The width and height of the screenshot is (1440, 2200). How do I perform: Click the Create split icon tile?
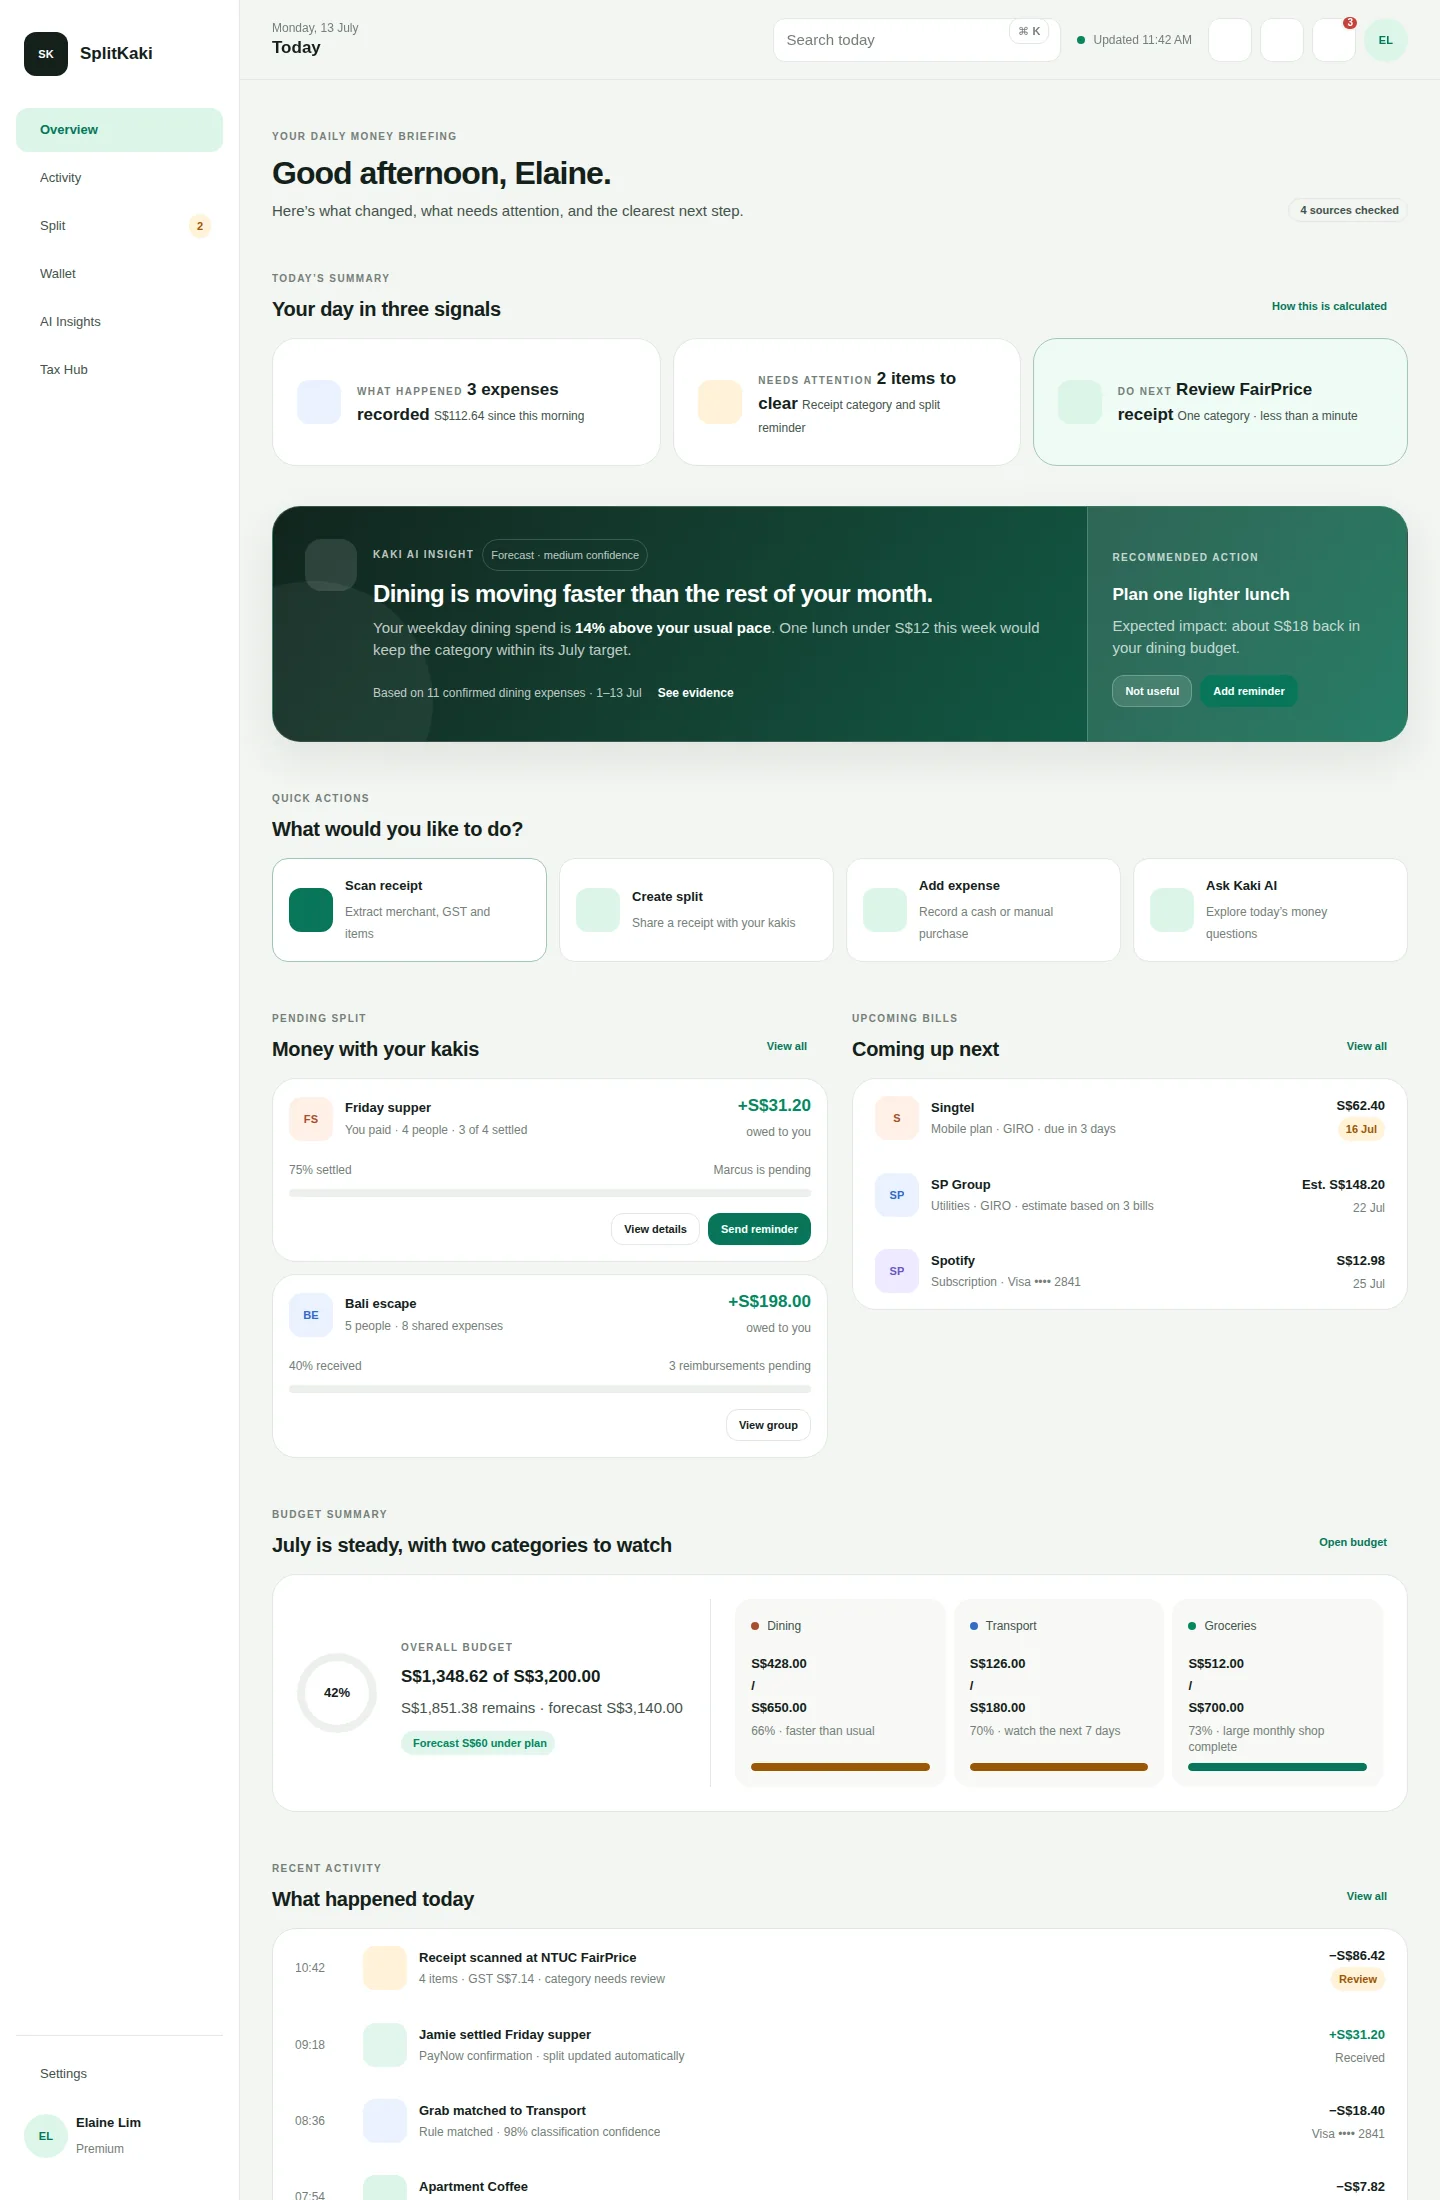pos(598,910)
